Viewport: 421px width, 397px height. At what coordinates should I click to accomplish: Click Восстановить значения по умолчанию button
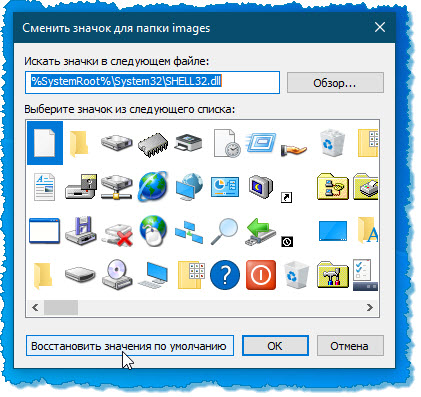[x=130, y=346]
